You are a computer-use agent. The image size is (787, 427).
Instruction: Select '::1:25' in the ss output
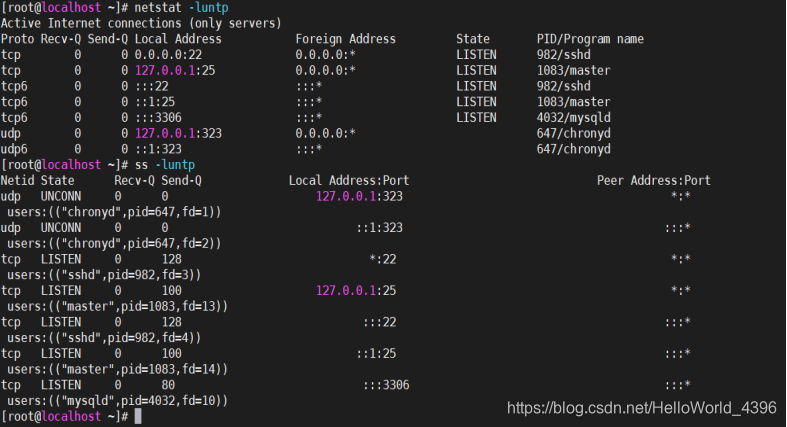[376, 353]
